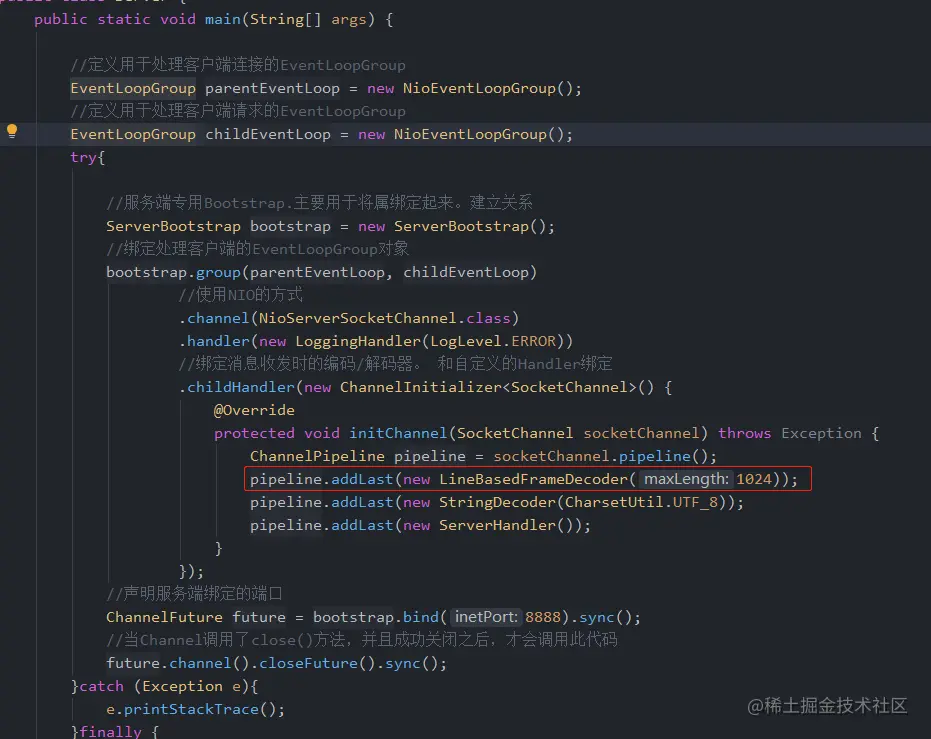931x739 pixels.
Task: Click the "ChannelInitializer" class name
Action: pyautogui.click(x=421, y=388)
